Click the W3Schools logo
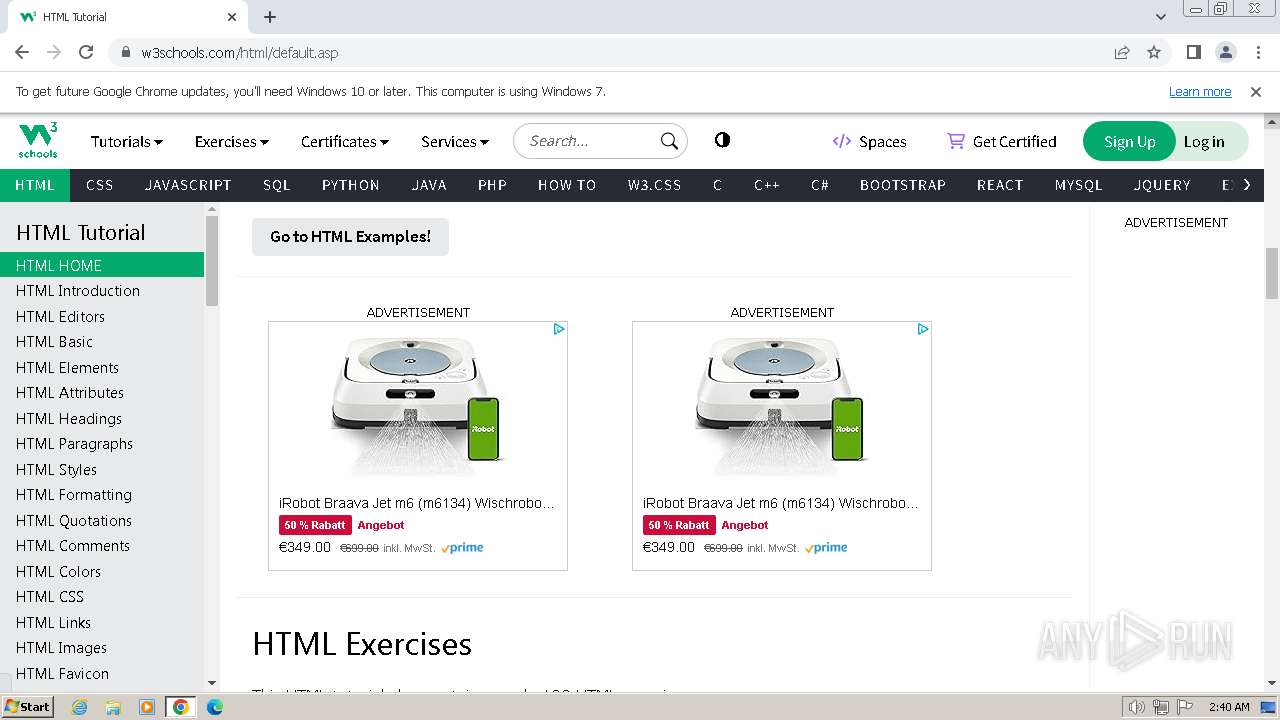This screenshot has width=1280, height=720. [x=38, y=141]
